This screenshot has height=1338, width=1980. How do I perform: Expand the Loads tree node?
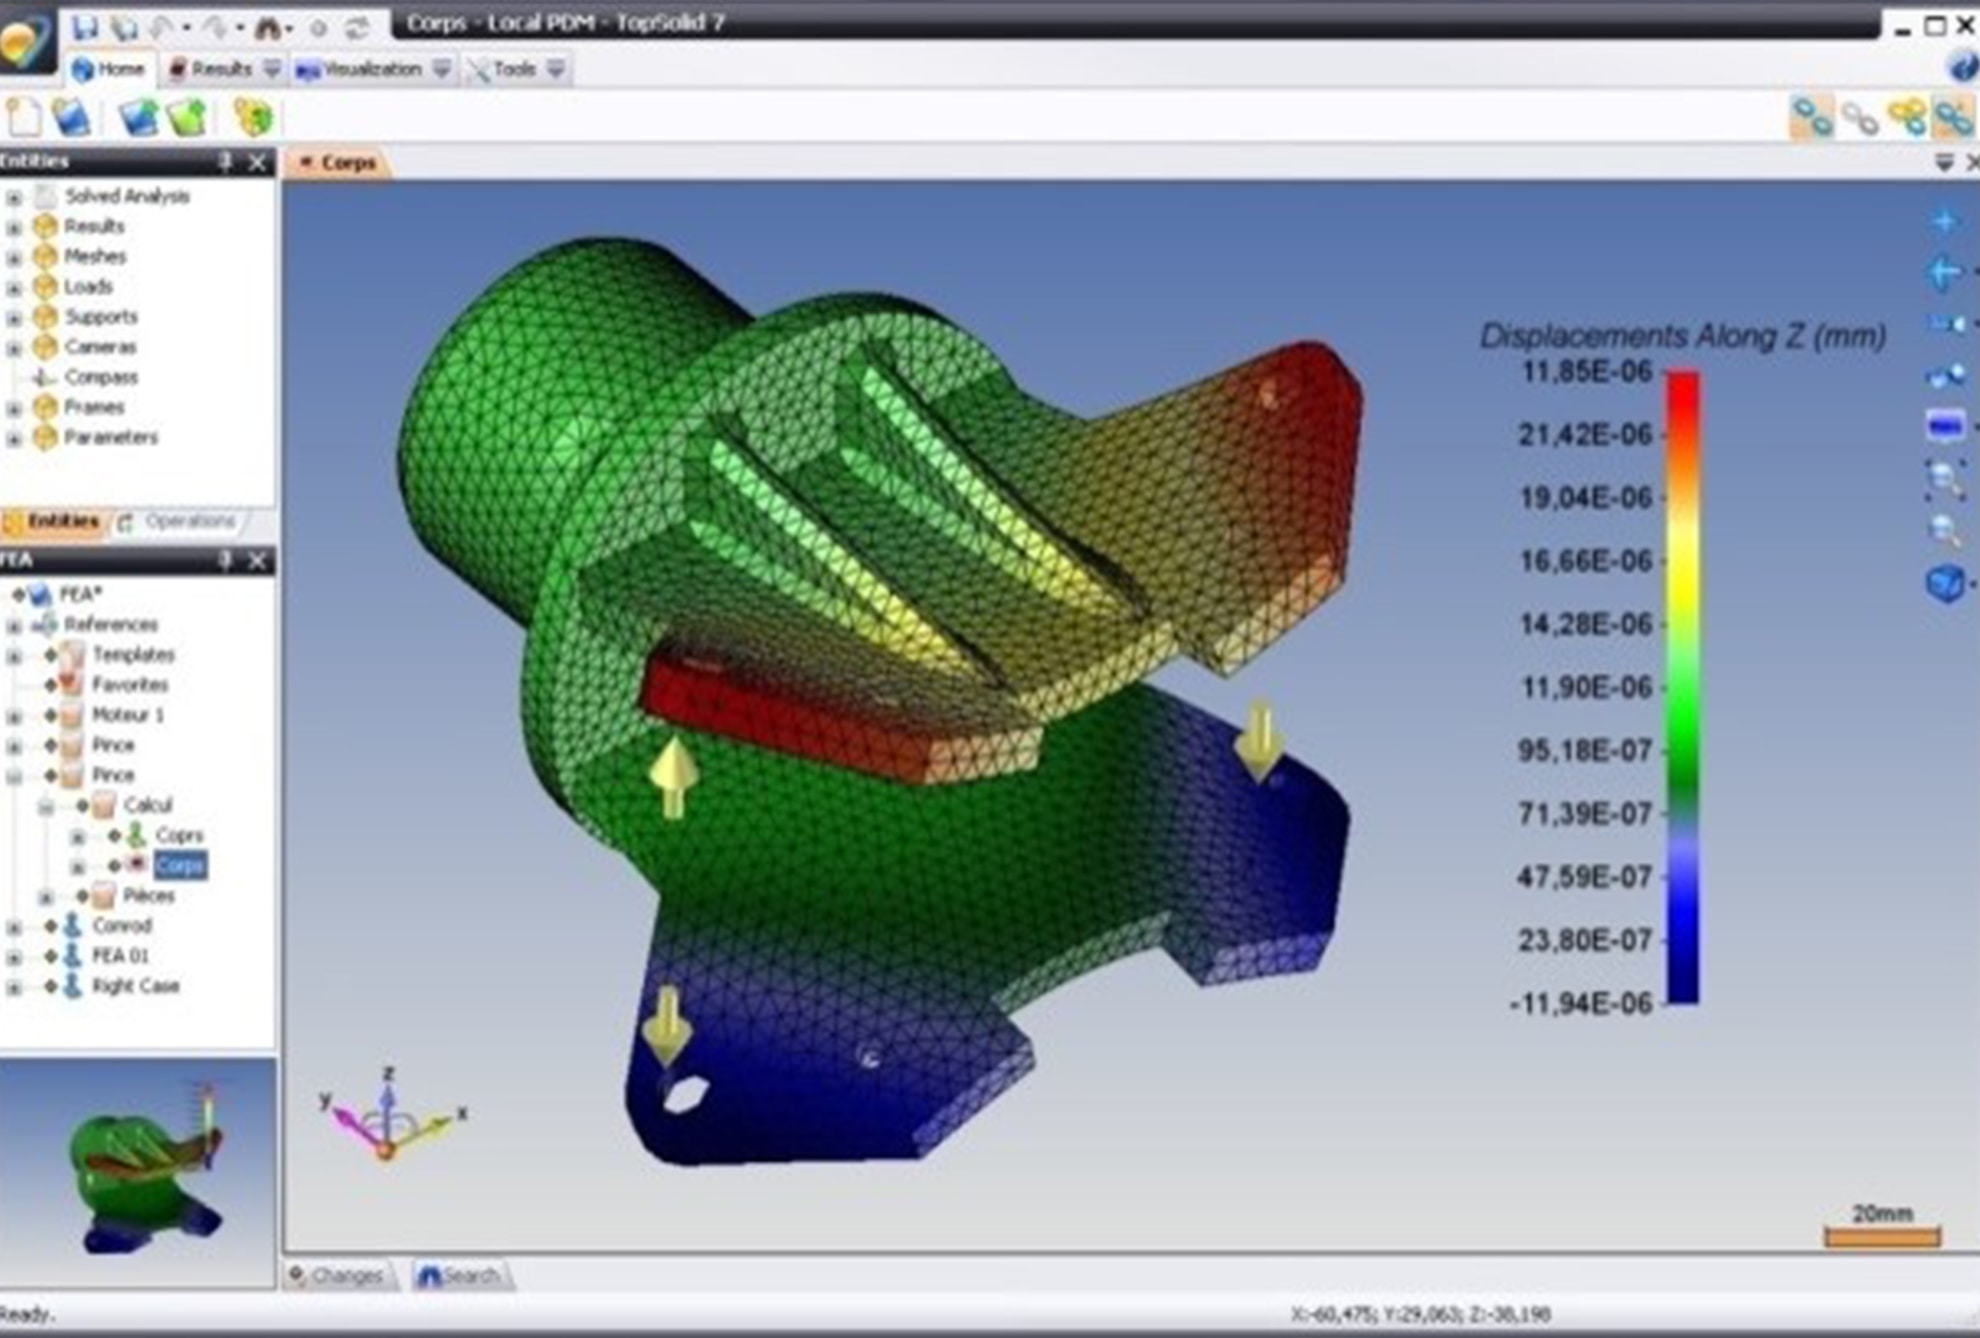[x=14, y=288]
